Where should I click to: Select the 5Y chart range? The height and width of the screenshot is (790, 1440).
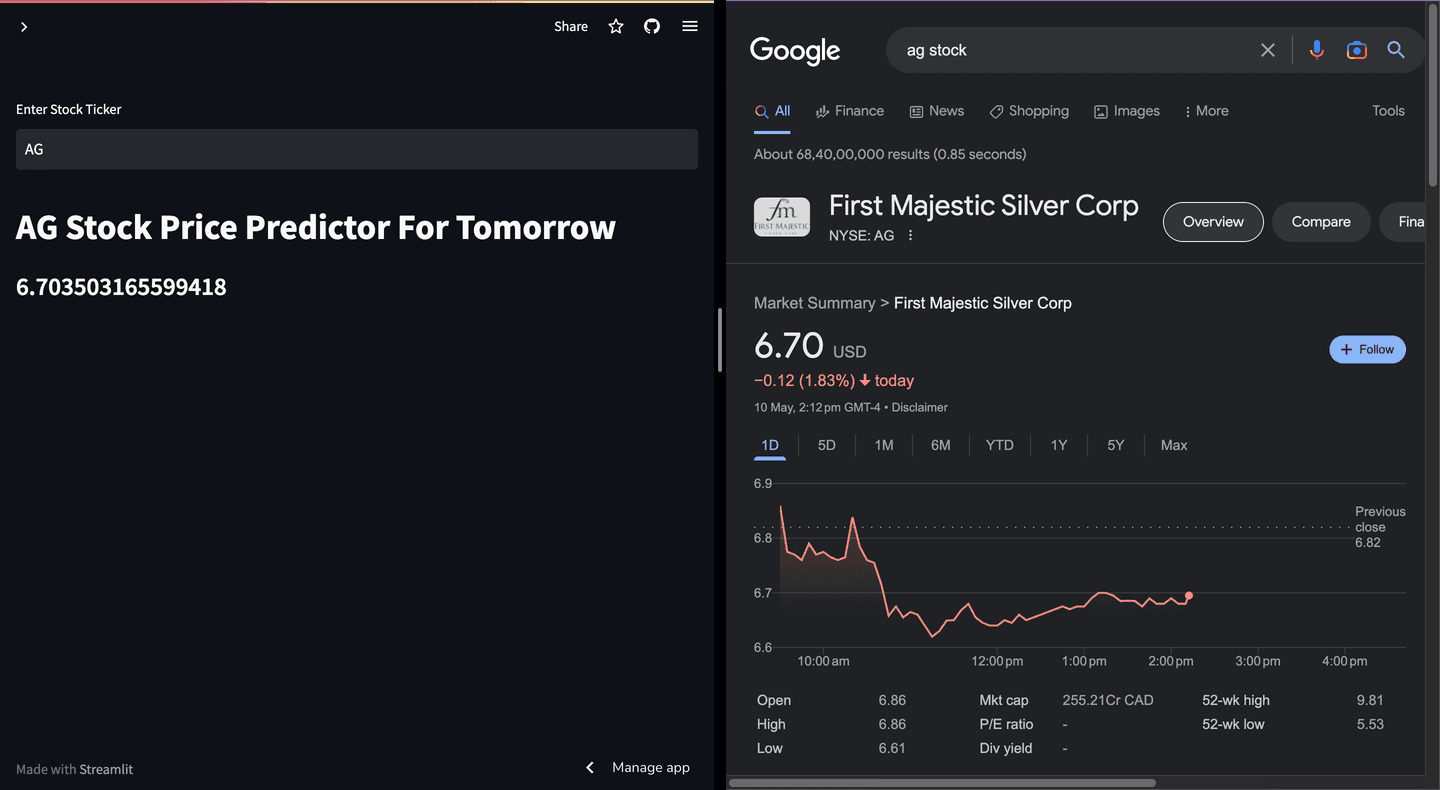(x=1116, y=445)
